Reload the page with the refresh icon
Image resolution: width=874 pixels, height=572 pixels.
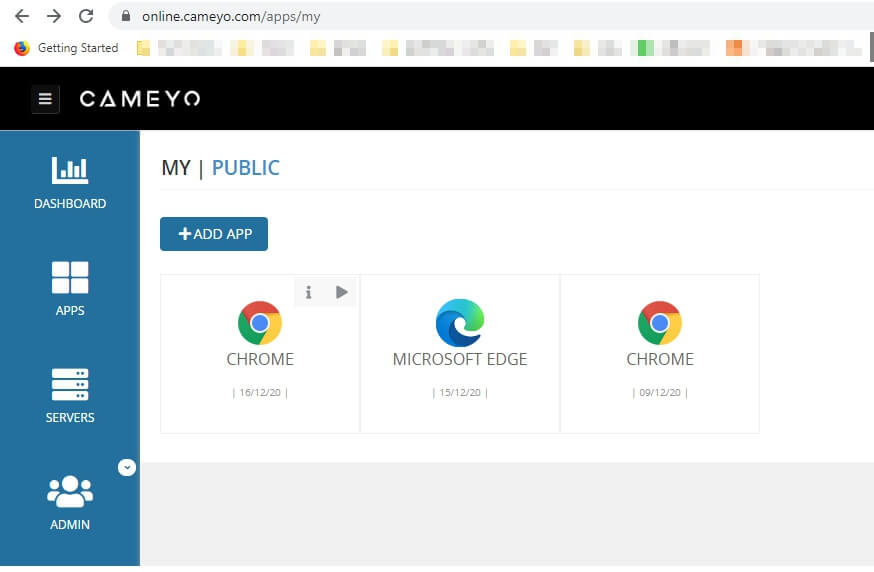(86, 16)
